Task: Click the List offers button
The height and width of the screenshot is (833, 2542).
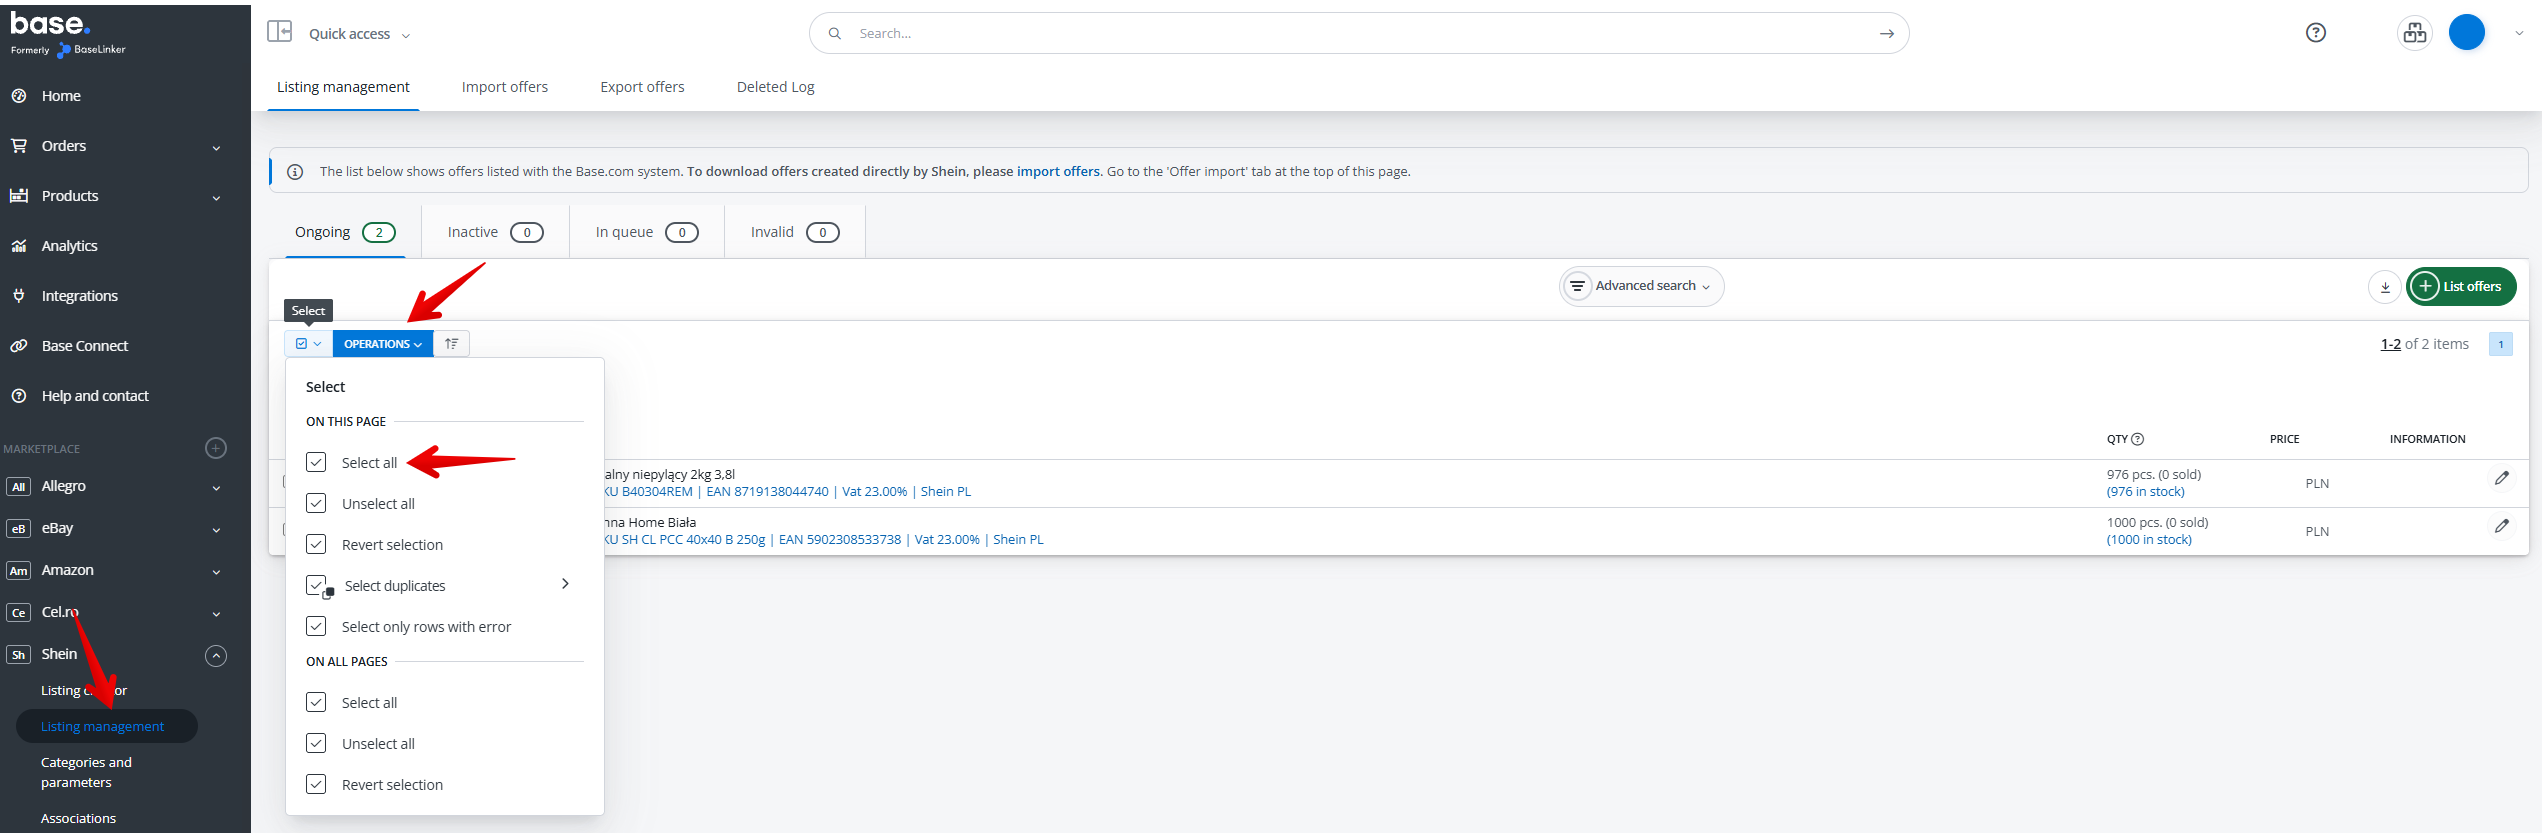Action: coord(2460,287)
